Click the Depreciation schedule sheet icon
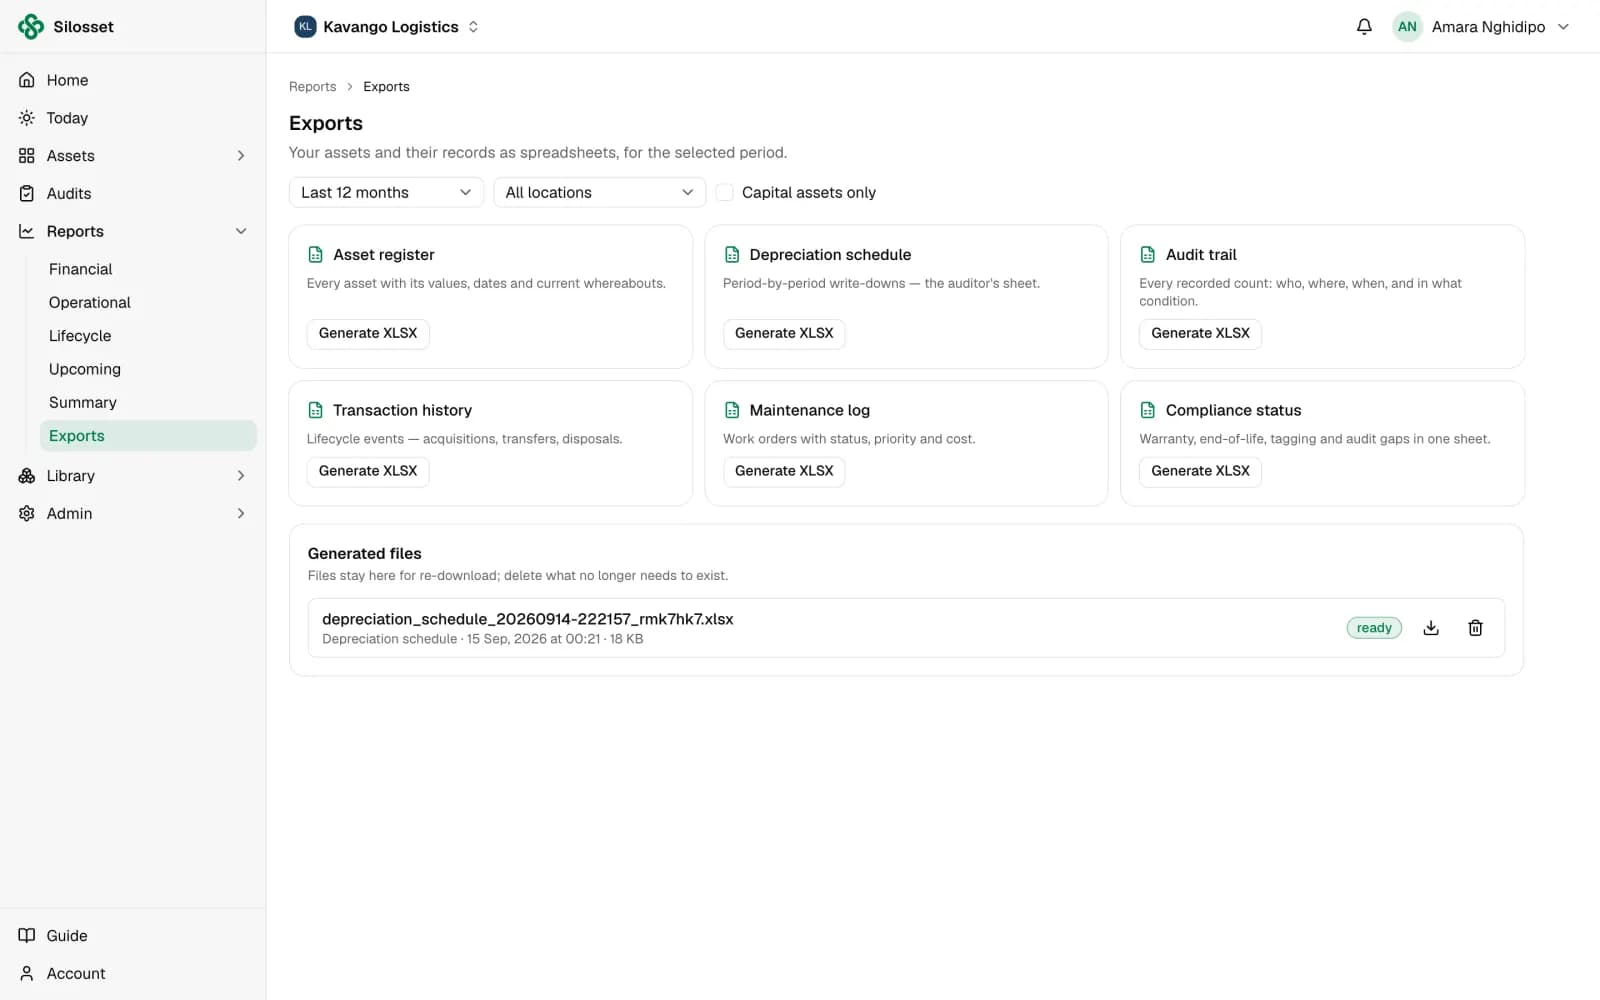Viewport: 1600px width, 1000px height. pos(732,255)
